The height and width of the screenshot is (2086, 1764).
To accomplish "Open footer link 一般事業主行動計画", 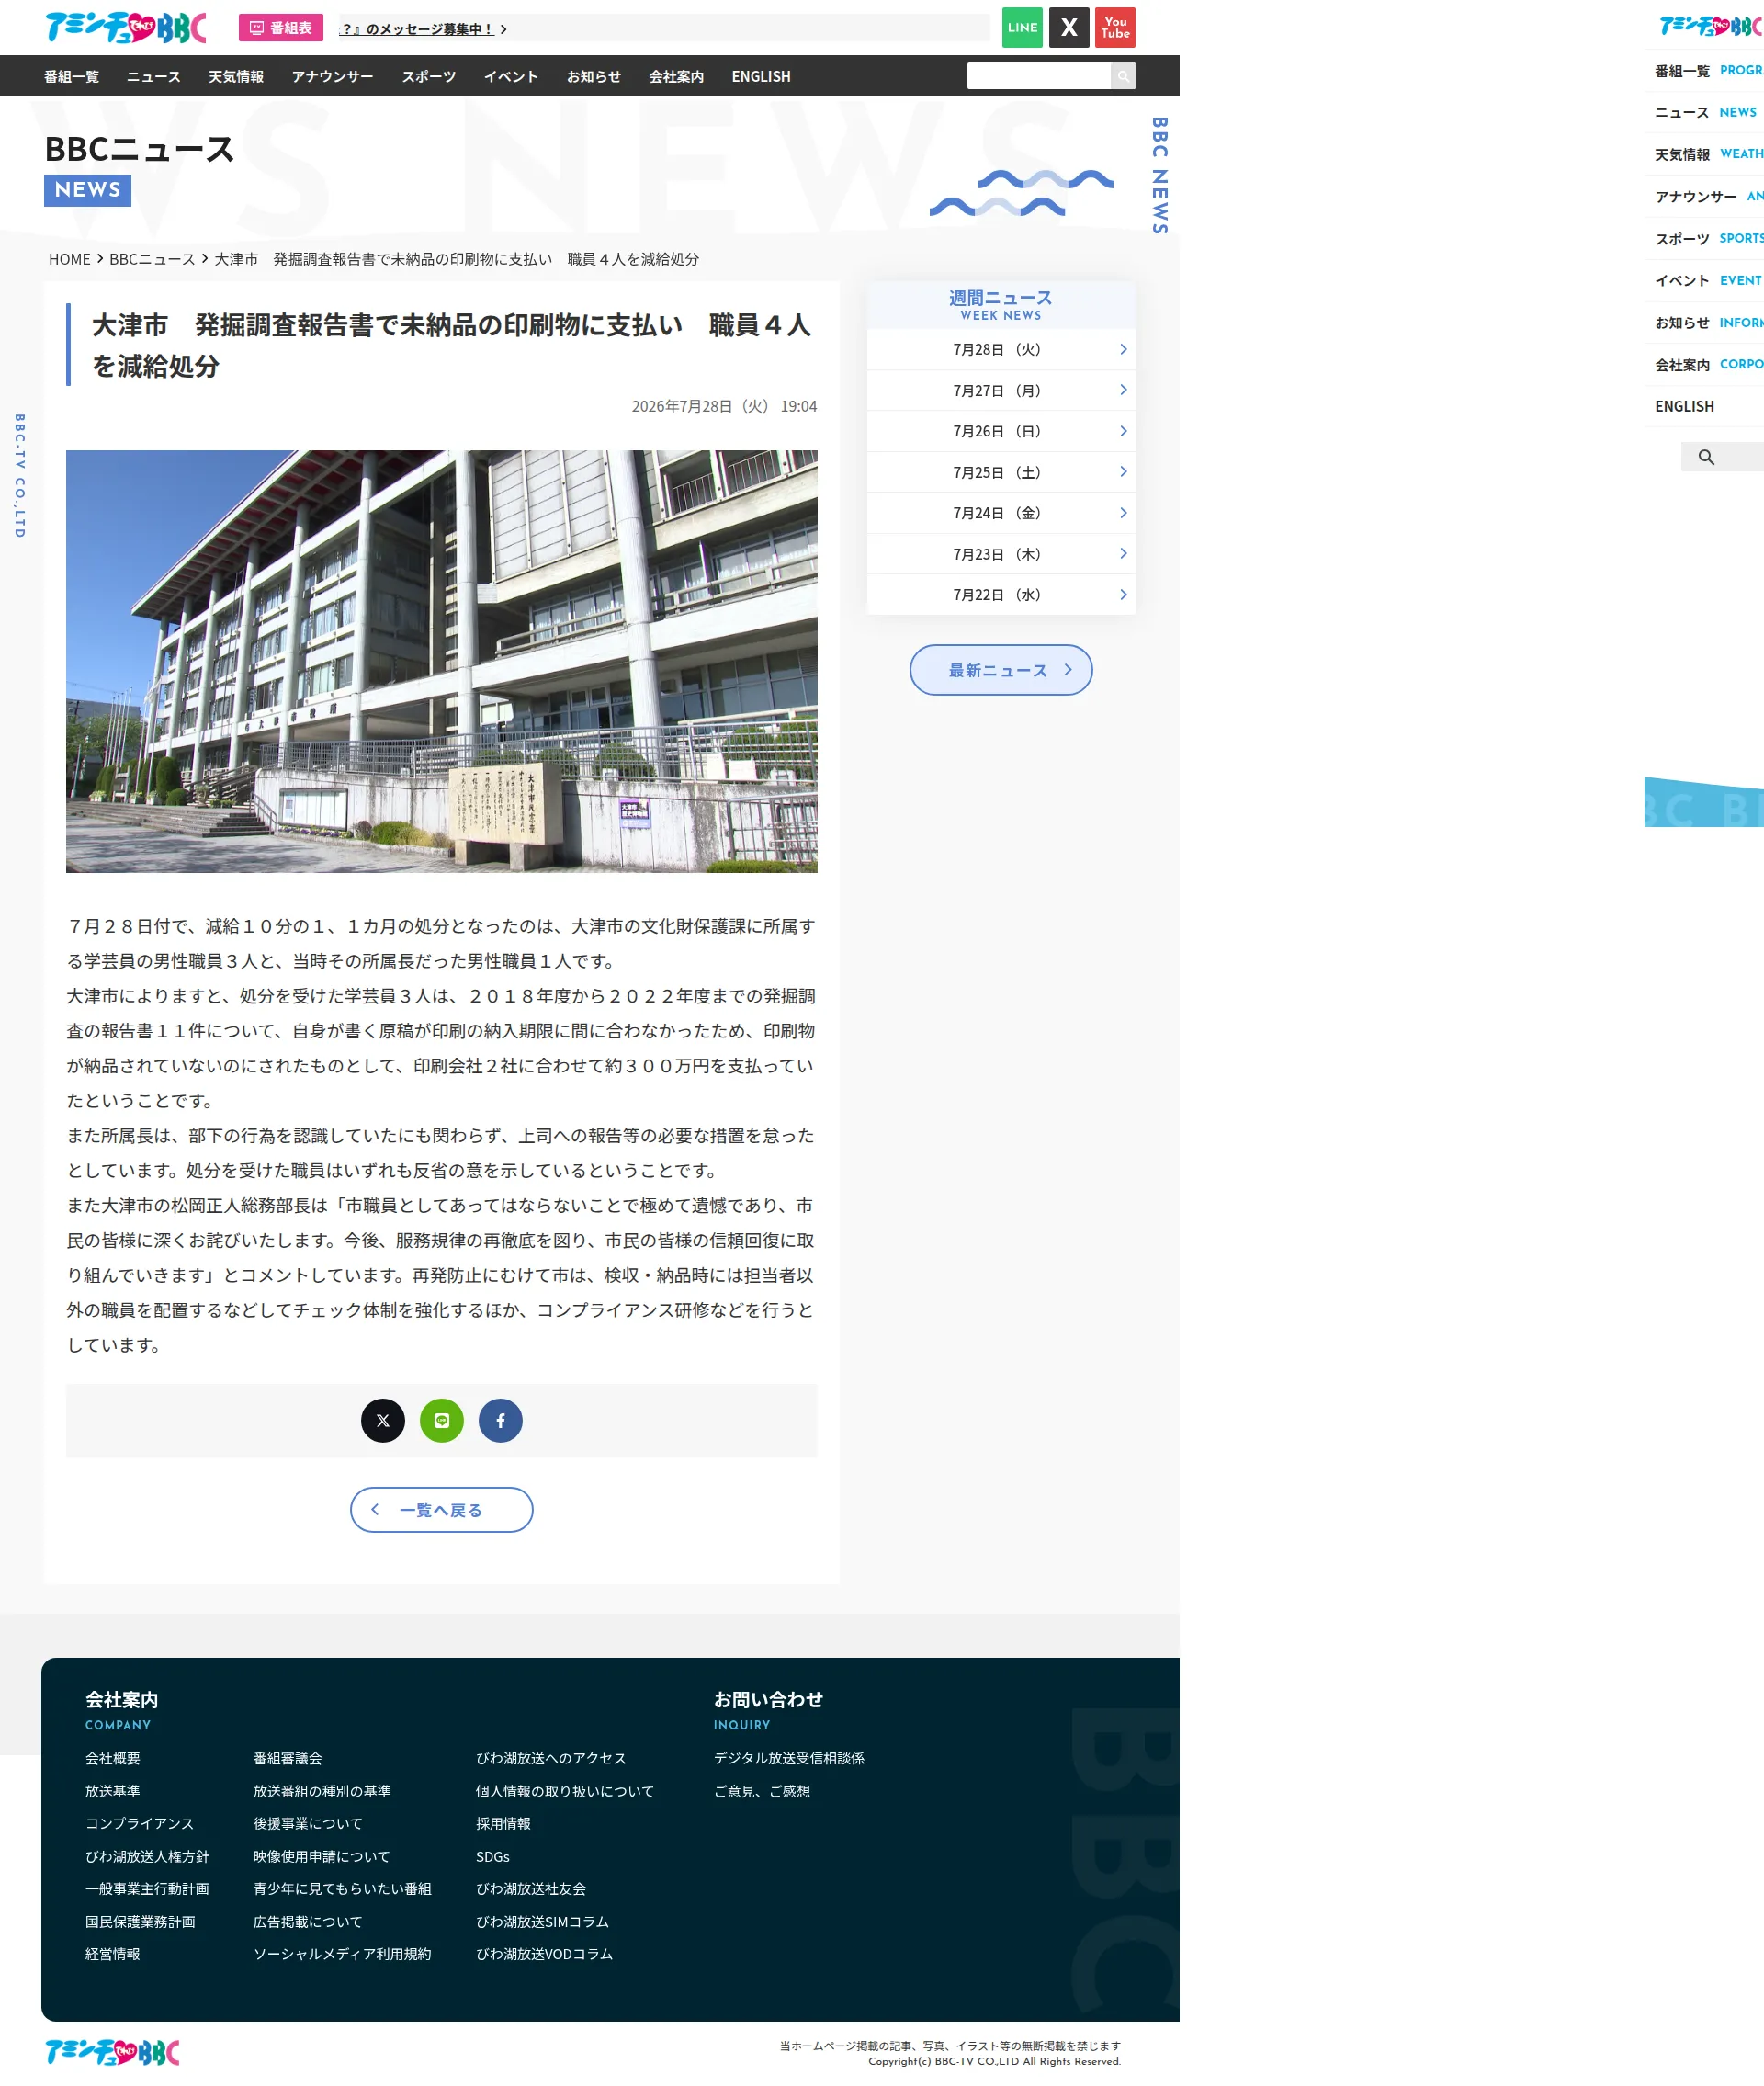I will tap(147, 1888).
